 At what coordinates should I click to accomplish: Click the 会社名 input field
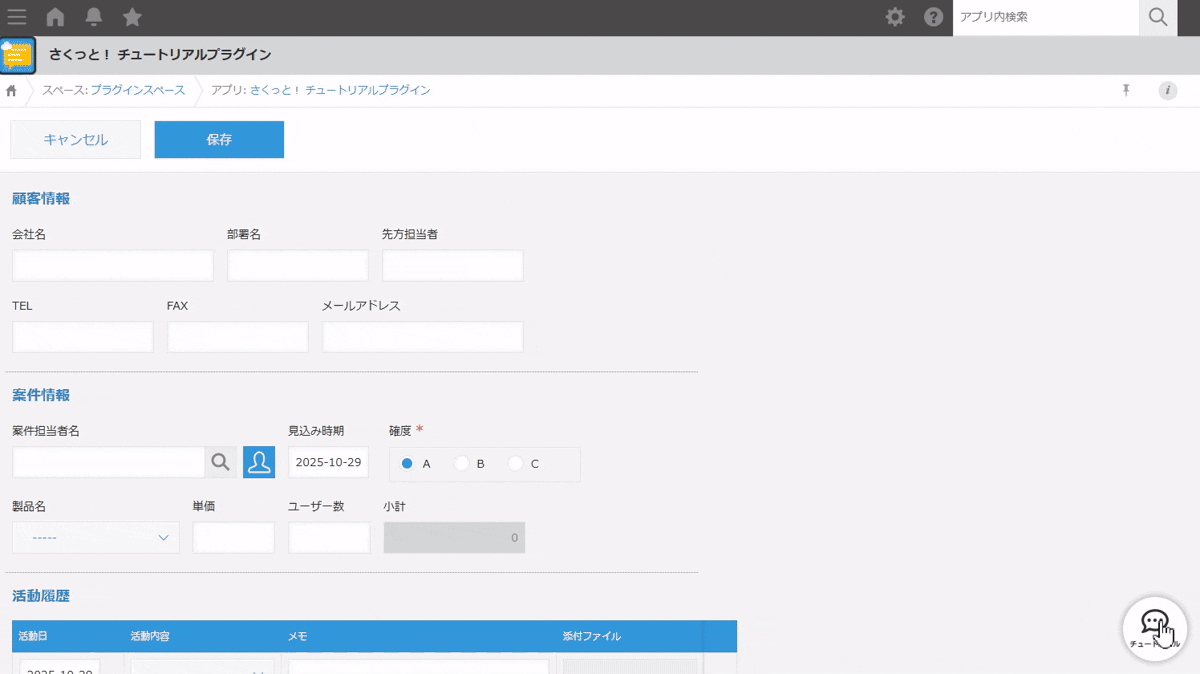click(113, 266)
